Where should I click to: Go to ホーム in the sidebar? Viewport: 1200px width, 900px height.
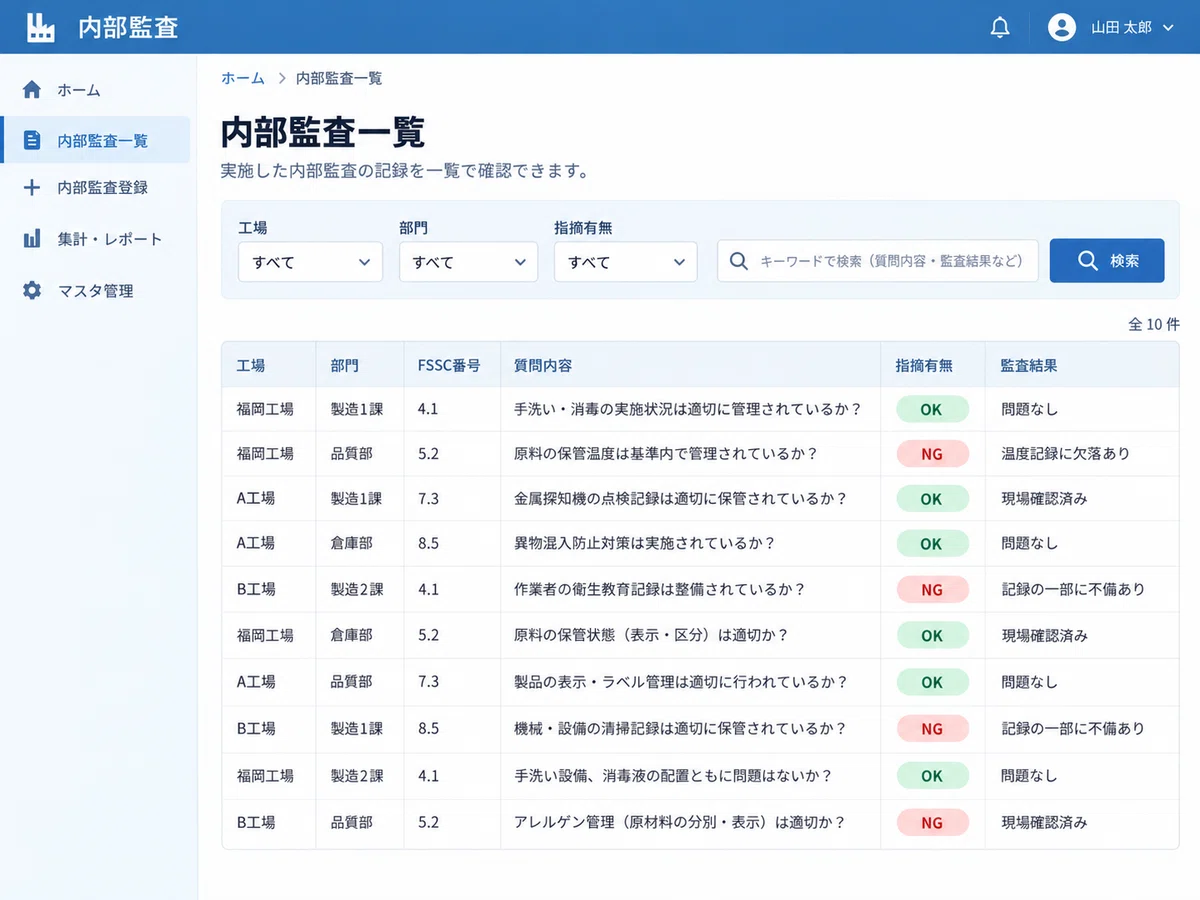tap(95, 90)
